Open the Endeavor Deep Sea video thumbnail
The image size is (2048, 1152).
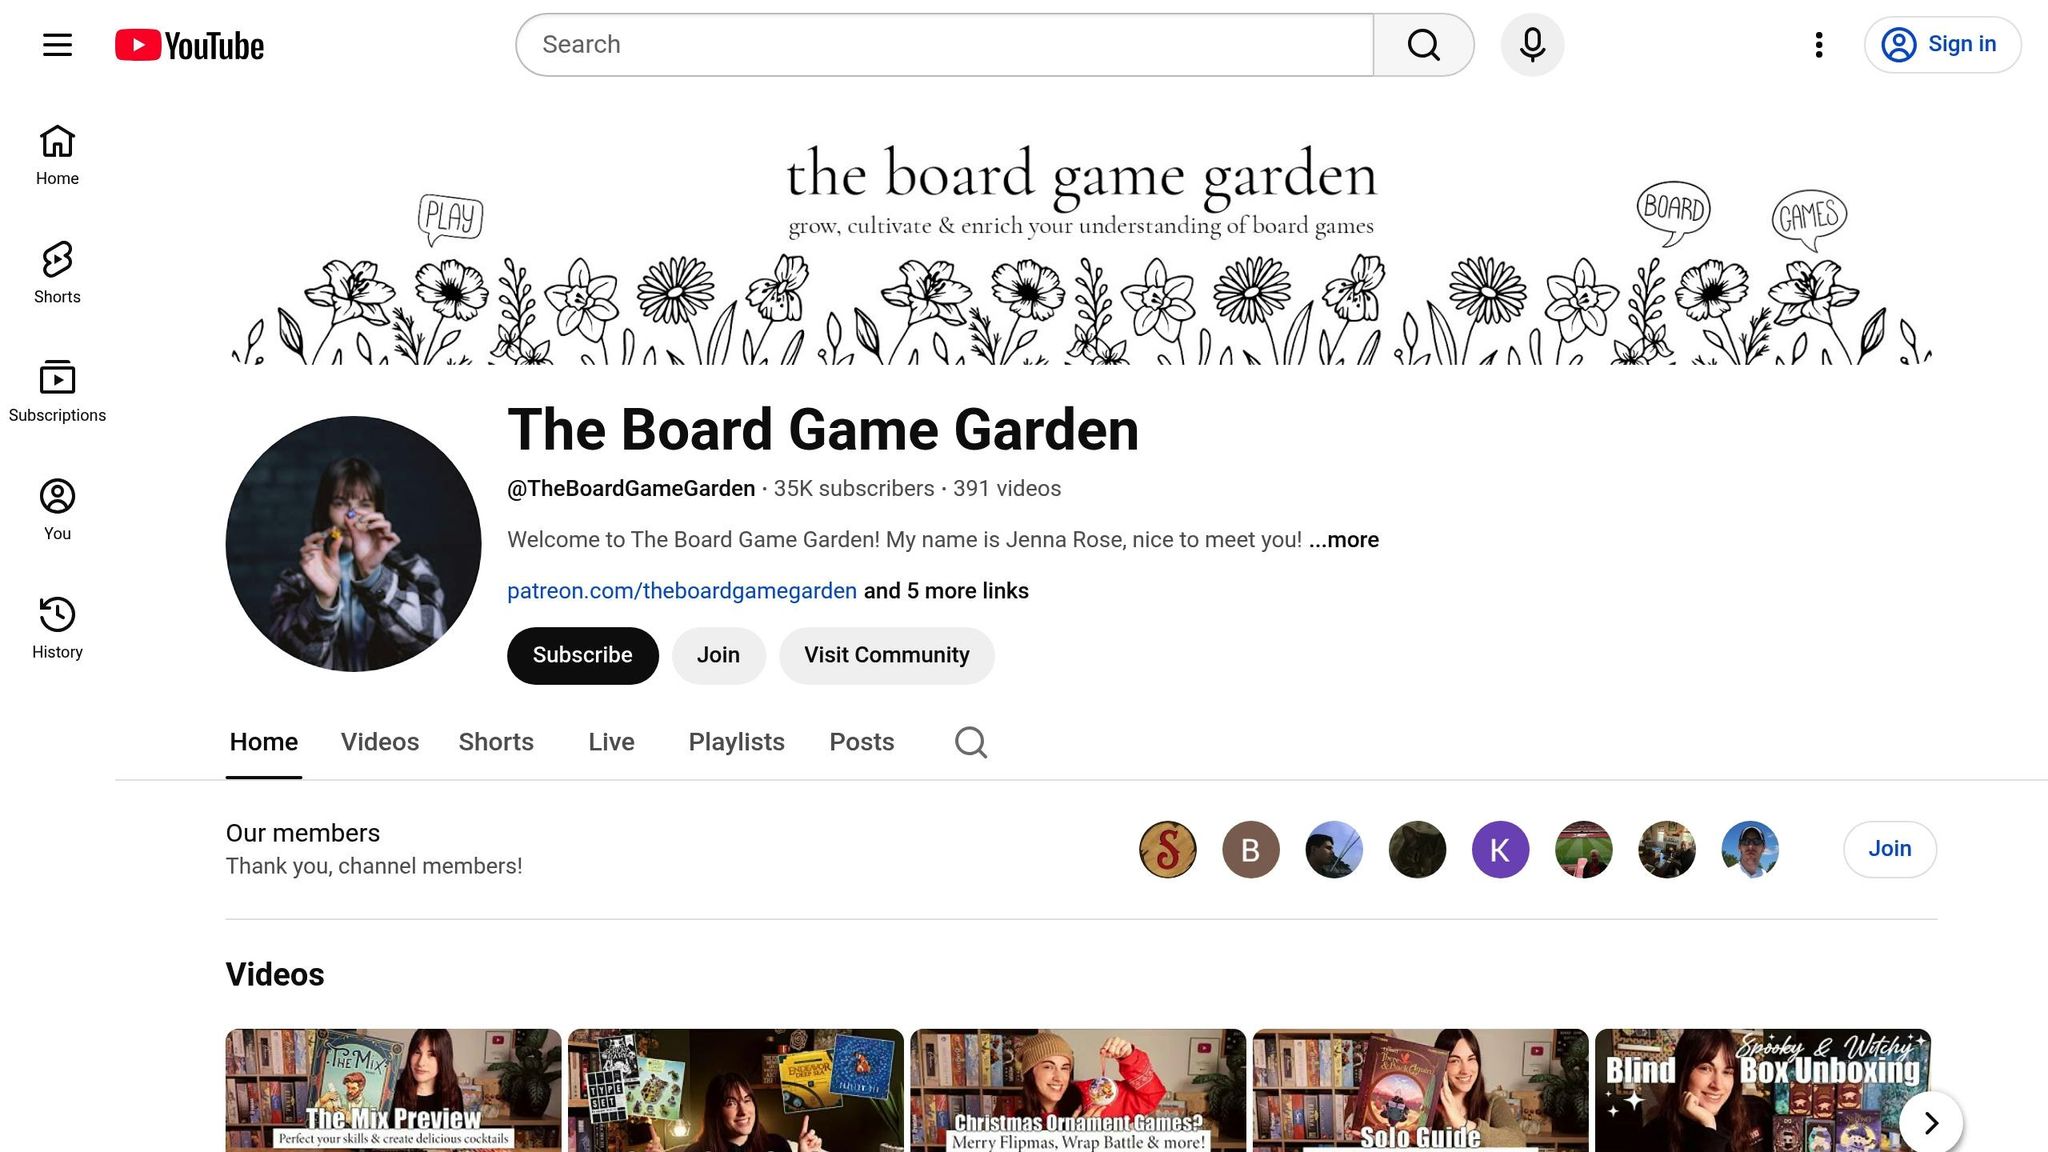[x=736, y=1090]
